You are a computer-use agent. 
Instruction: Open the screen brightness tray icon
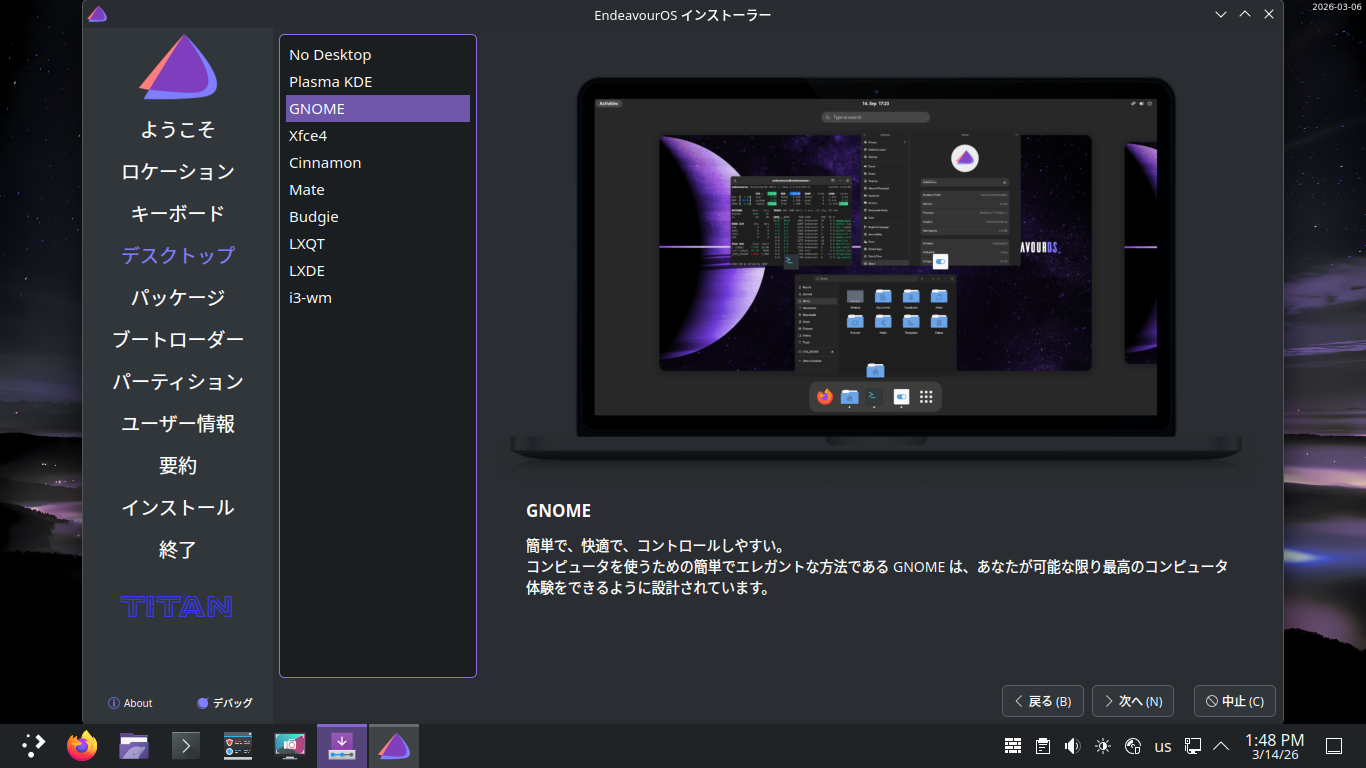pyautogui.click(x=1103, y=746)
